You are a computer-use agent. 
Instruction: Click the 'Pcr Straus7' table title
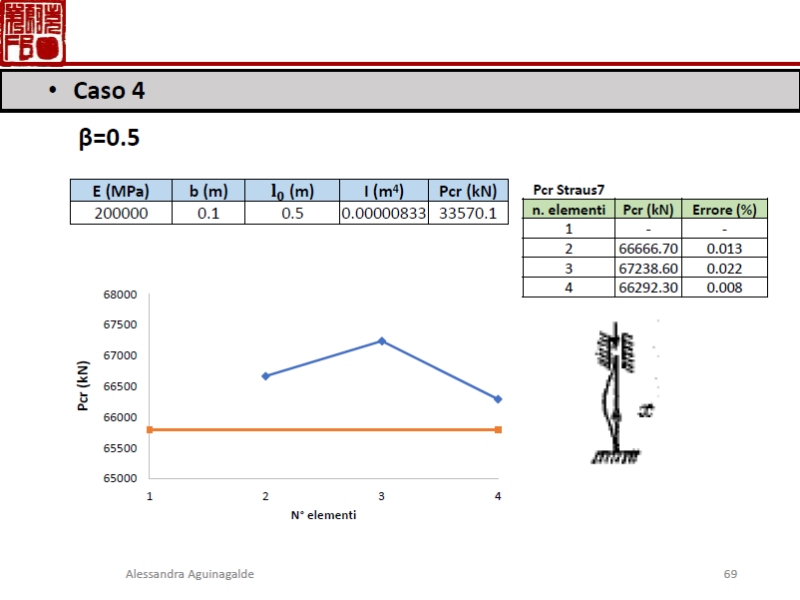(x=569, y=189)
